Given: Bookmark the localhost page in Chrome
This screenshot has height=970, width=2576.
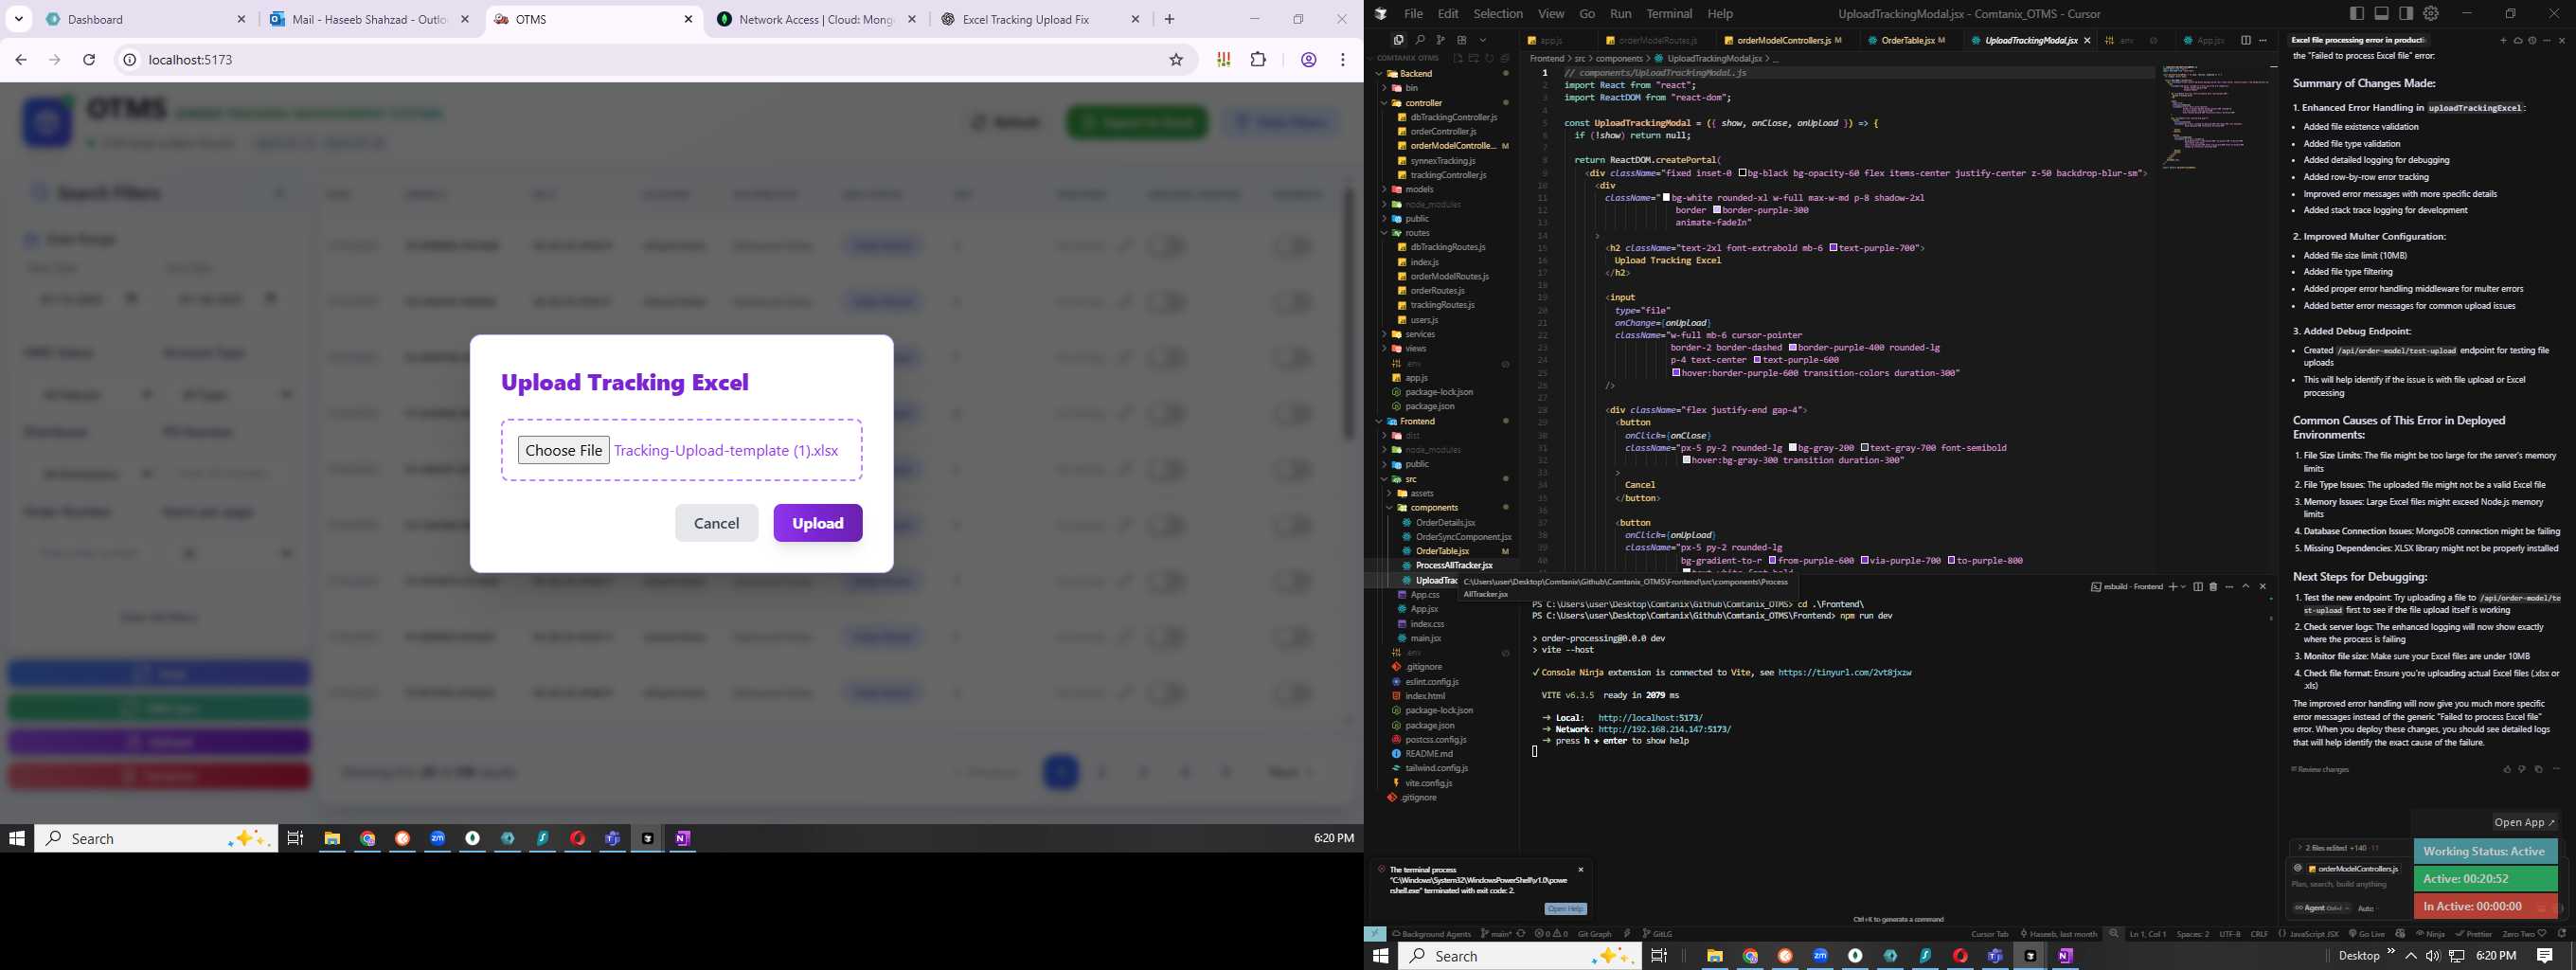Looking at the screenshot, I should (x=1176, y=60).
